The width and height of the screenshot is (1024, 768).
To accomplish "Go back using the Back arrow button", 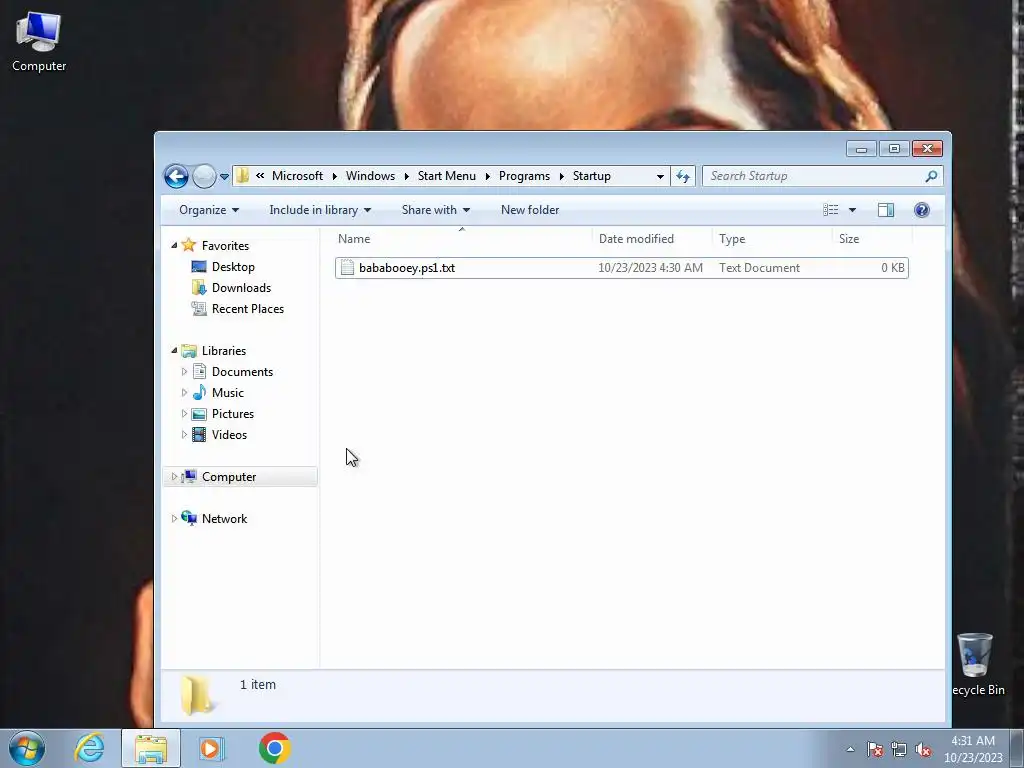I will pos(176,176).
